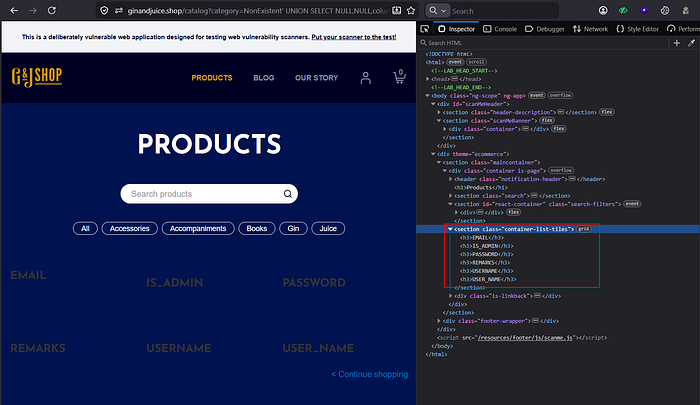Select the Juice category filter
This screenshot has height=405, width=700.
click(x=328, y=229)
